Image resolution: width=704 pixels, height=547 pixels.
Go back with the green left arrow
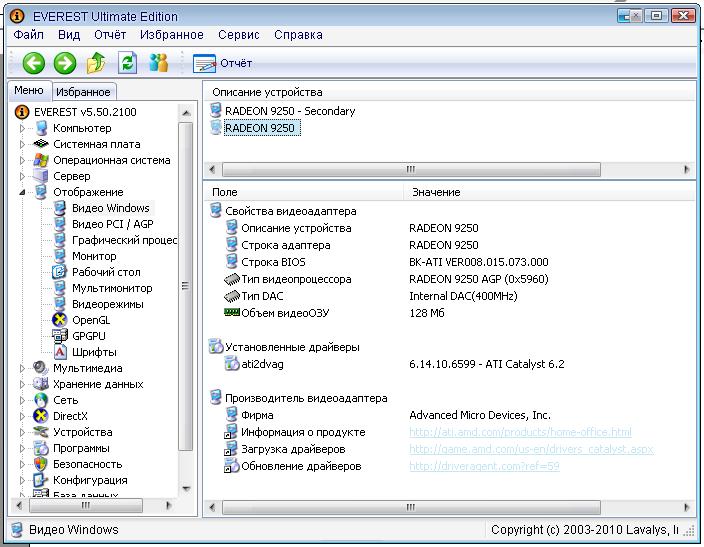point(34,63)
